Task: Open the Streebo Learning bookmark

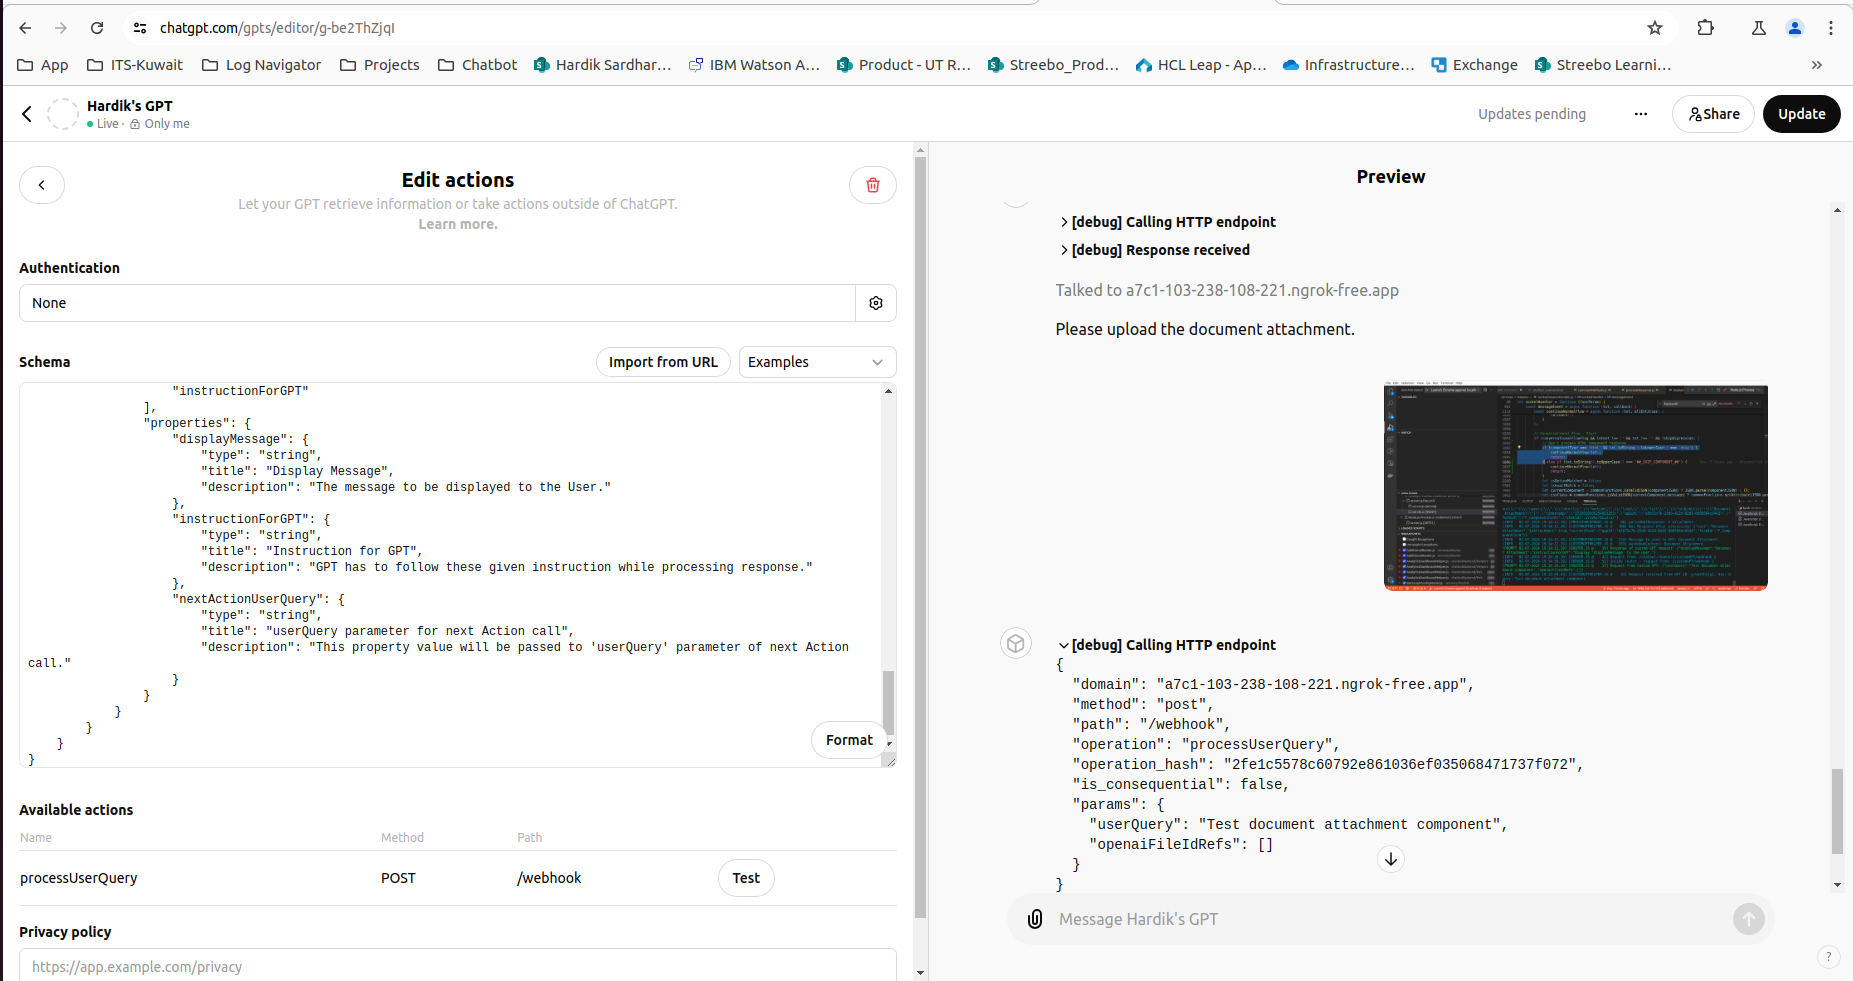Action: coord(1603,65)
